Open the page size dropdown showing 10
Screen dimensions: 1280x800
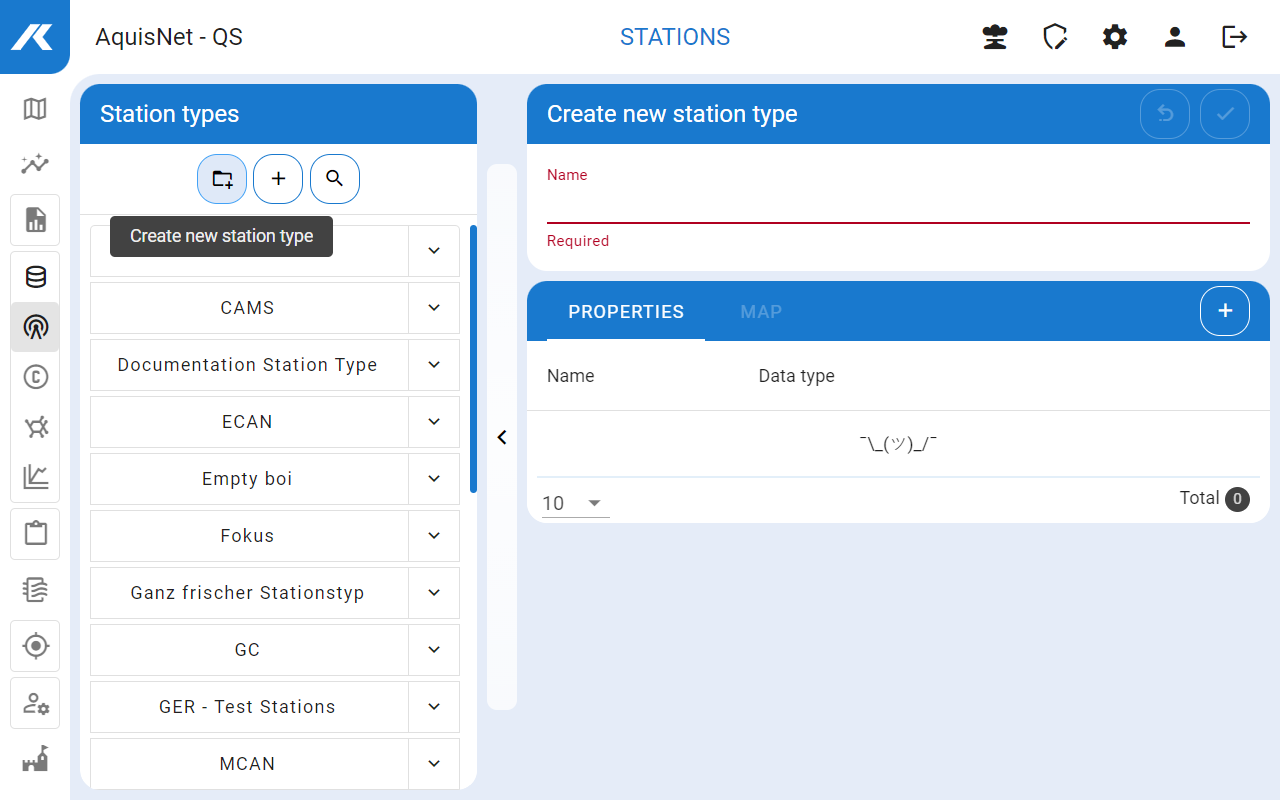pyautogui.click(x=575, y=503)
